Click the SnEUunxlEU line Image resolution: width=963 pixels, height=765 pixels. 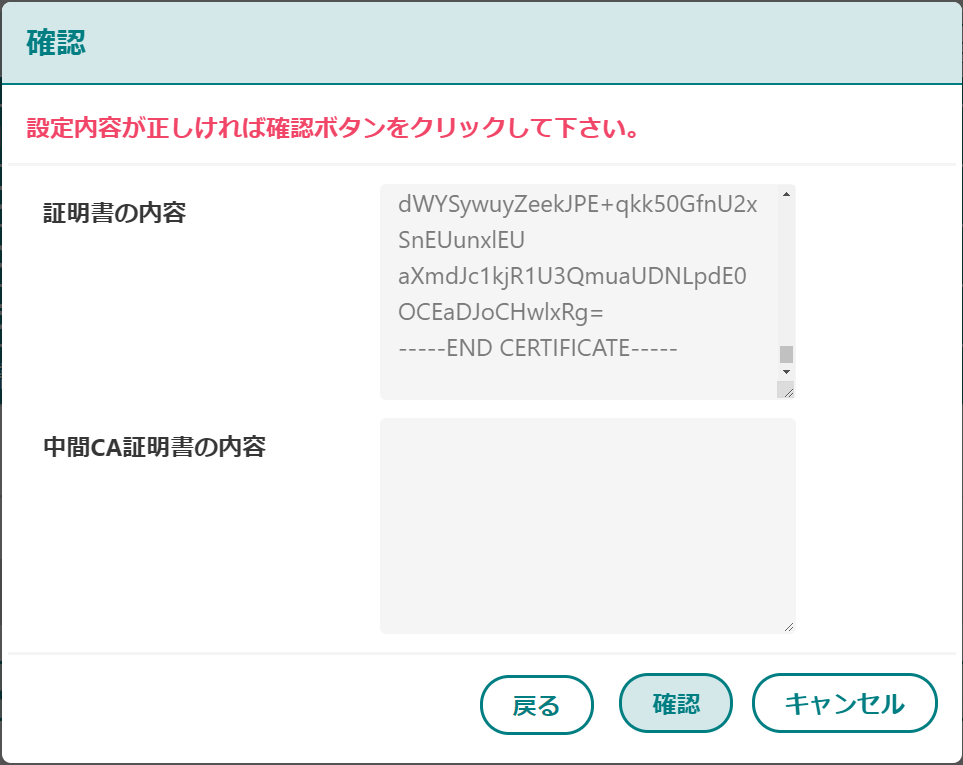pos(461,239)
